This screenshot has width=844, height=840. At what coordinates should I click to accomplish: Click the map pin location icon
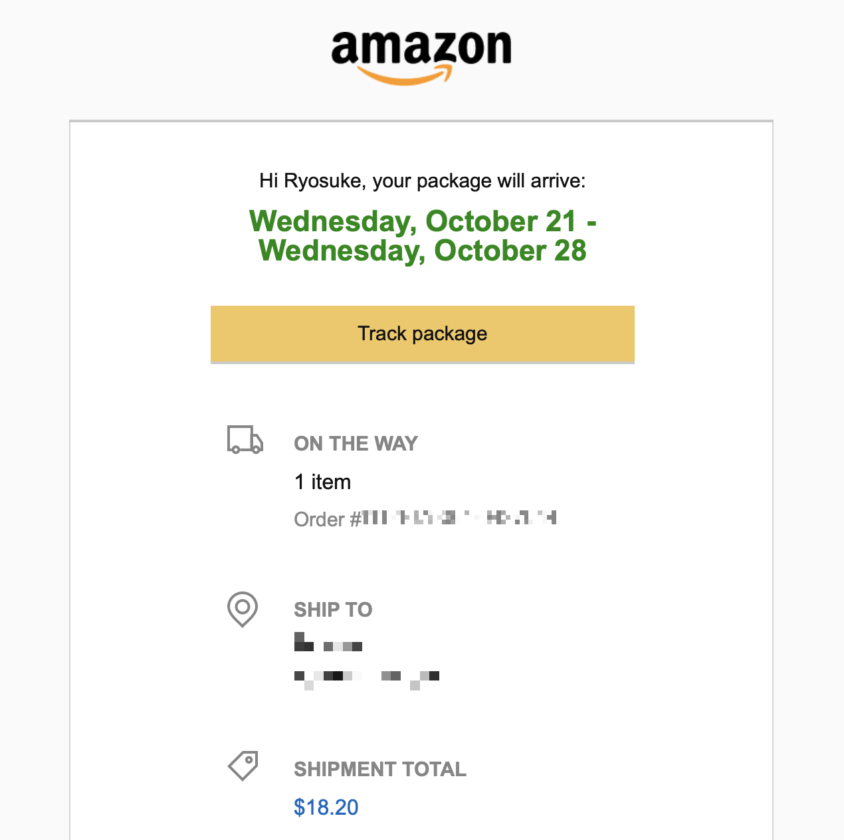(242, 609)
